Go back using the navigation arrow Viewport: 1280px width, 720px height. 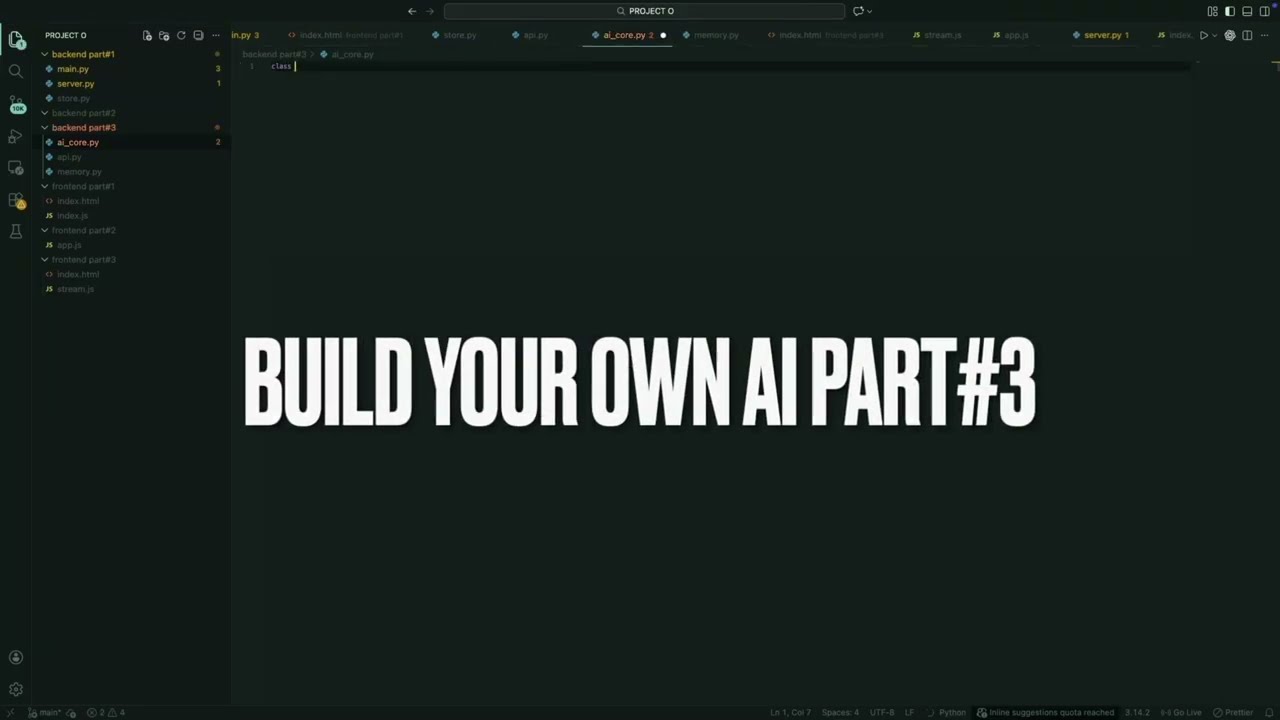(412, 11)
